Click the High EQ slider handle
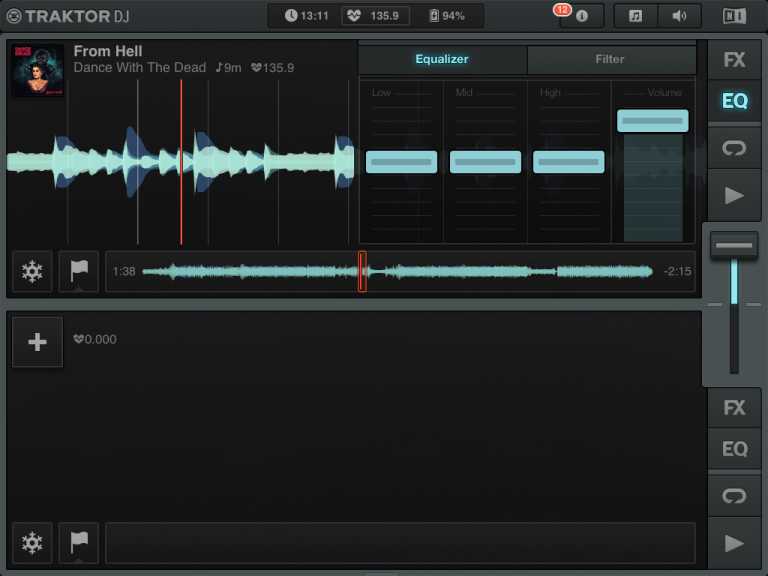This screenshot has height=576, width=768. tap(569, 162)
